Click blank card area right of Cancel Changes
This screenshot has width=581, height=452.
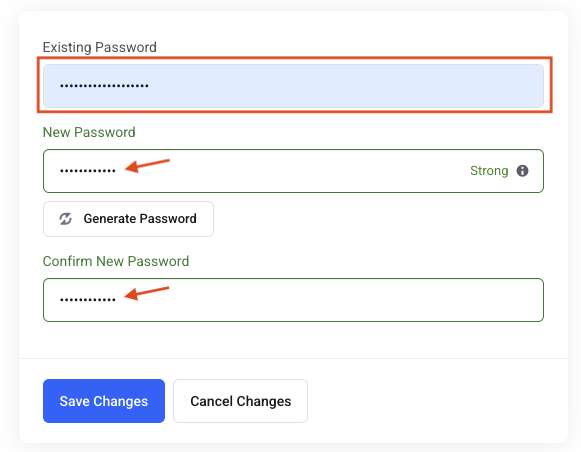coord(437,401)
